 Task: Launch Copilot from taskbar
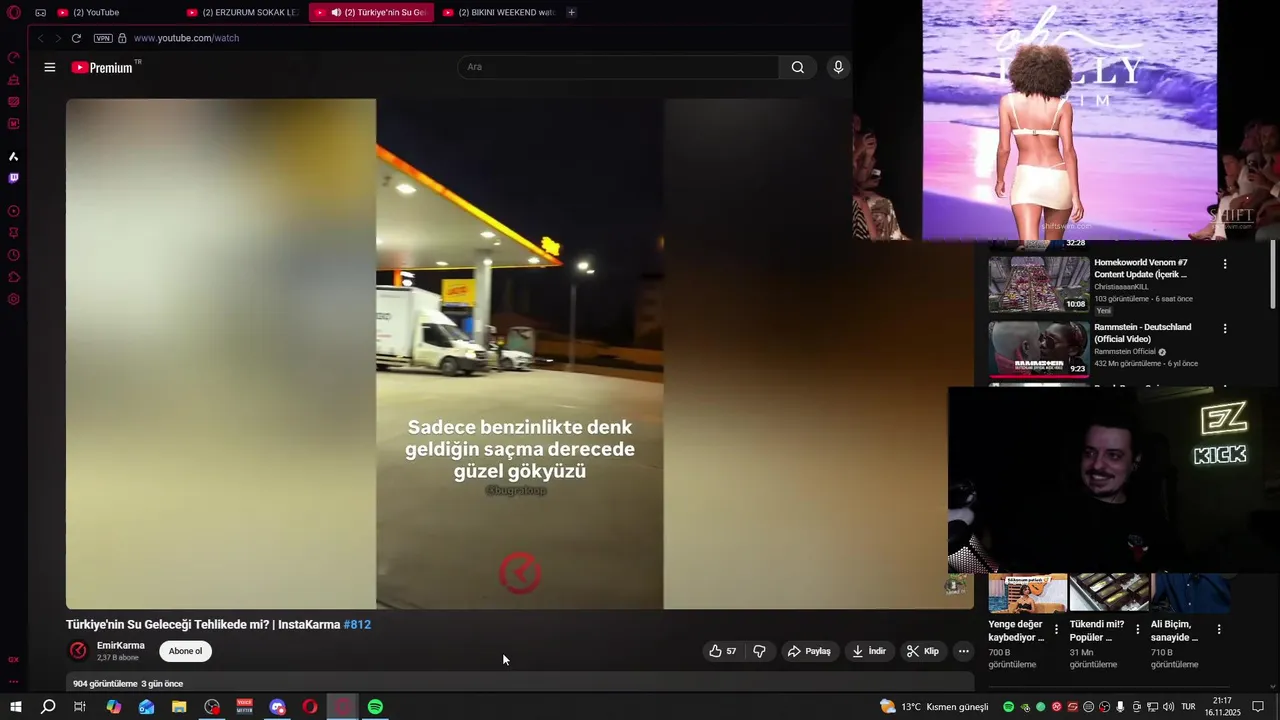[x=114, y=707]
